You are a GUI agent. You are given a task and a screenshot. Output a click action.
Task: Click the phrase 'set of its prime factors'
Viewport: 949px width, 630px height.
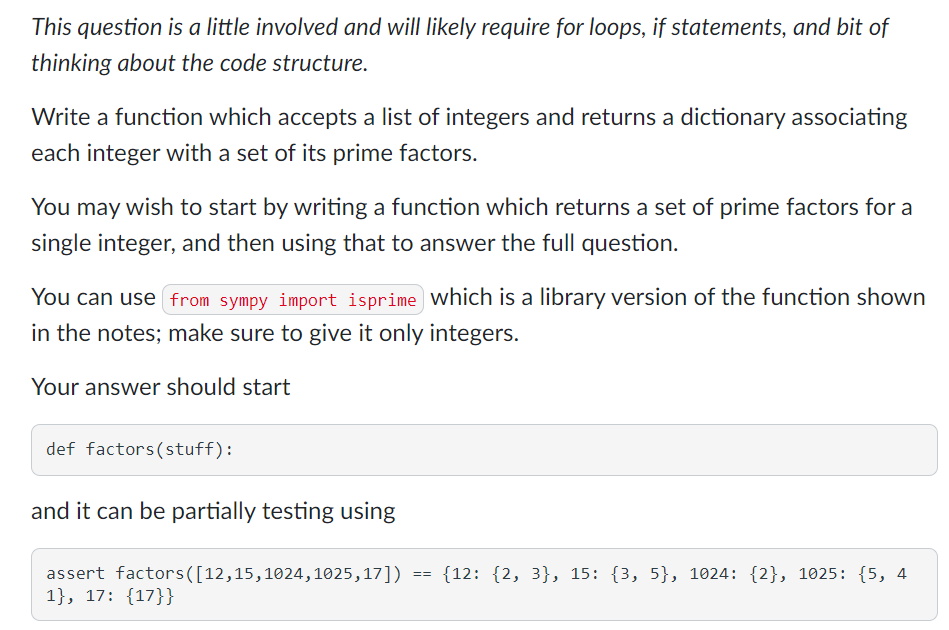361,154
